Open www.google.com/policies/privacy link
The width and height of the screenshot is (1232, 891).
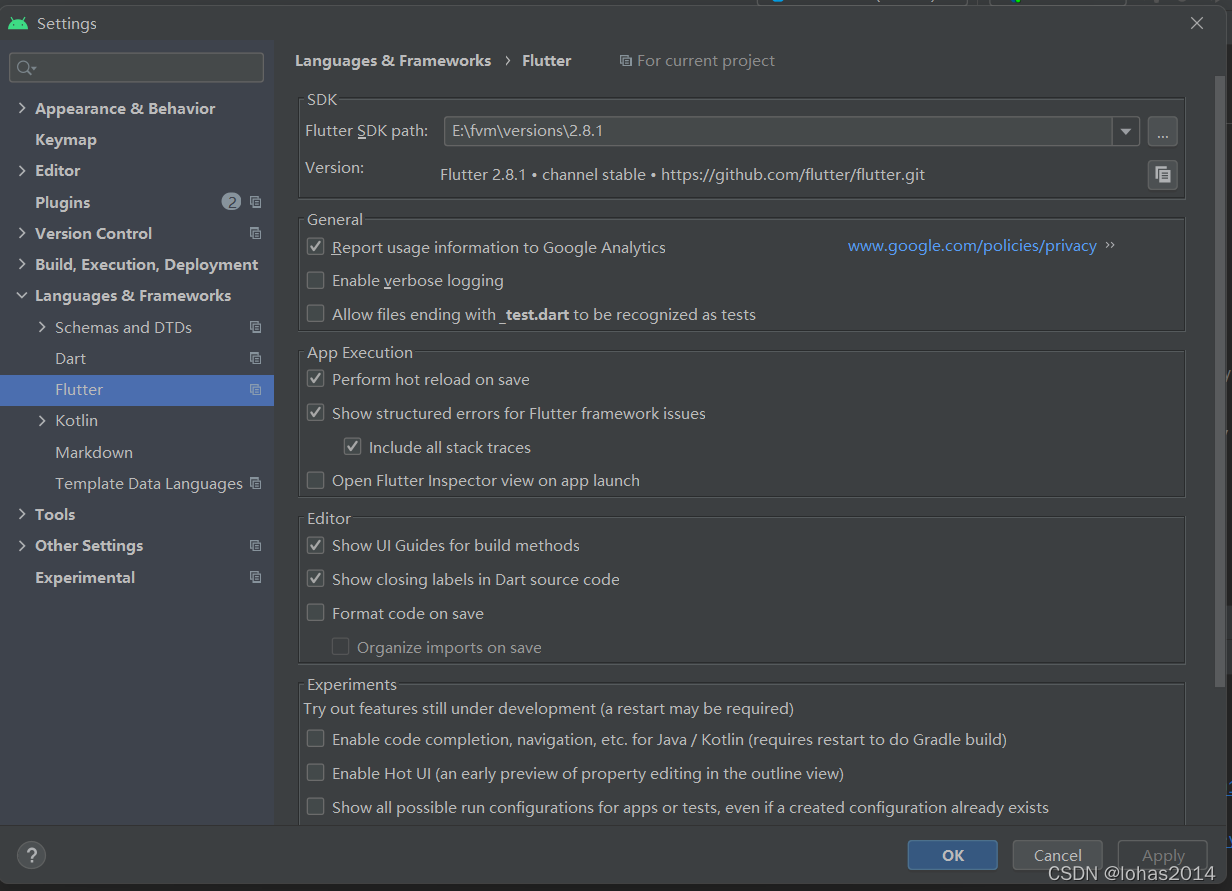point(972,246)
